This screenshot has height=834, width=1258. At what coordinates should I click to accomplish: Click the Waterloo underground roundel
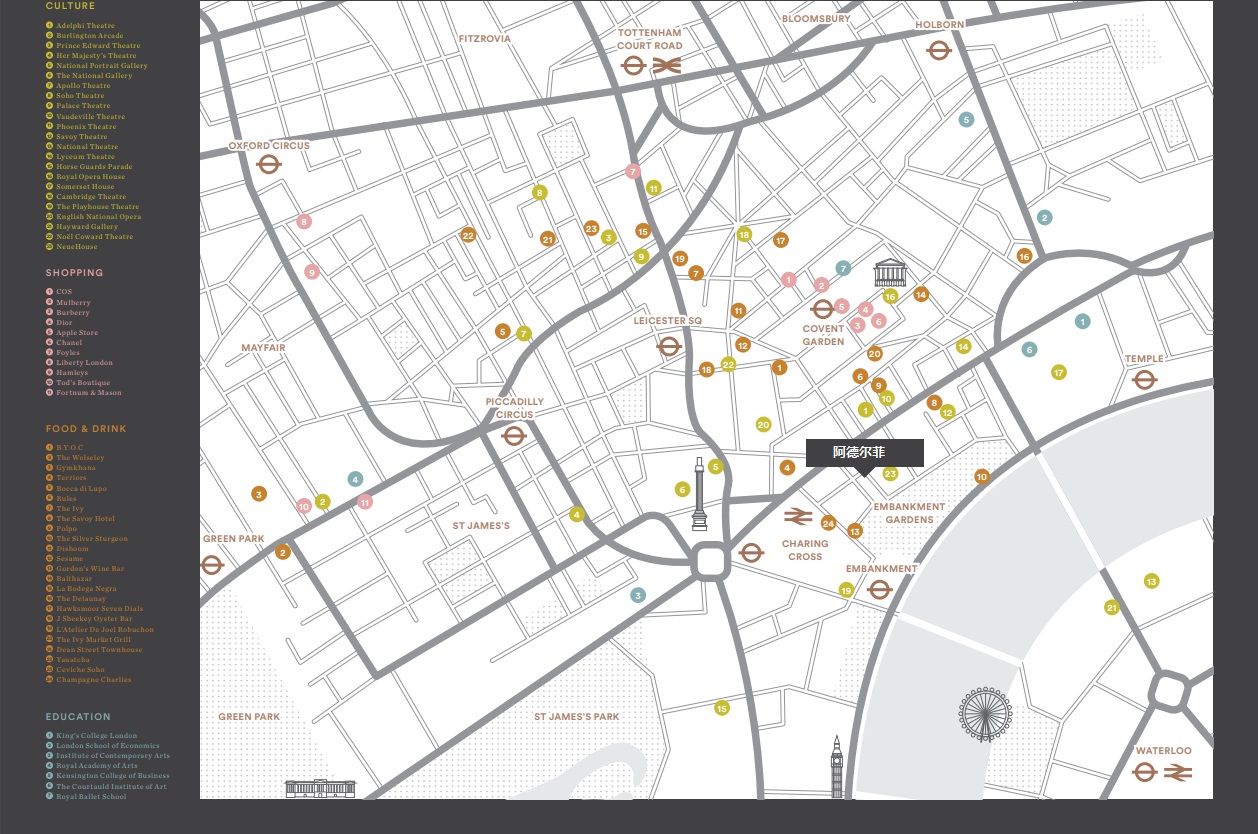click(x=1145, y=772)
